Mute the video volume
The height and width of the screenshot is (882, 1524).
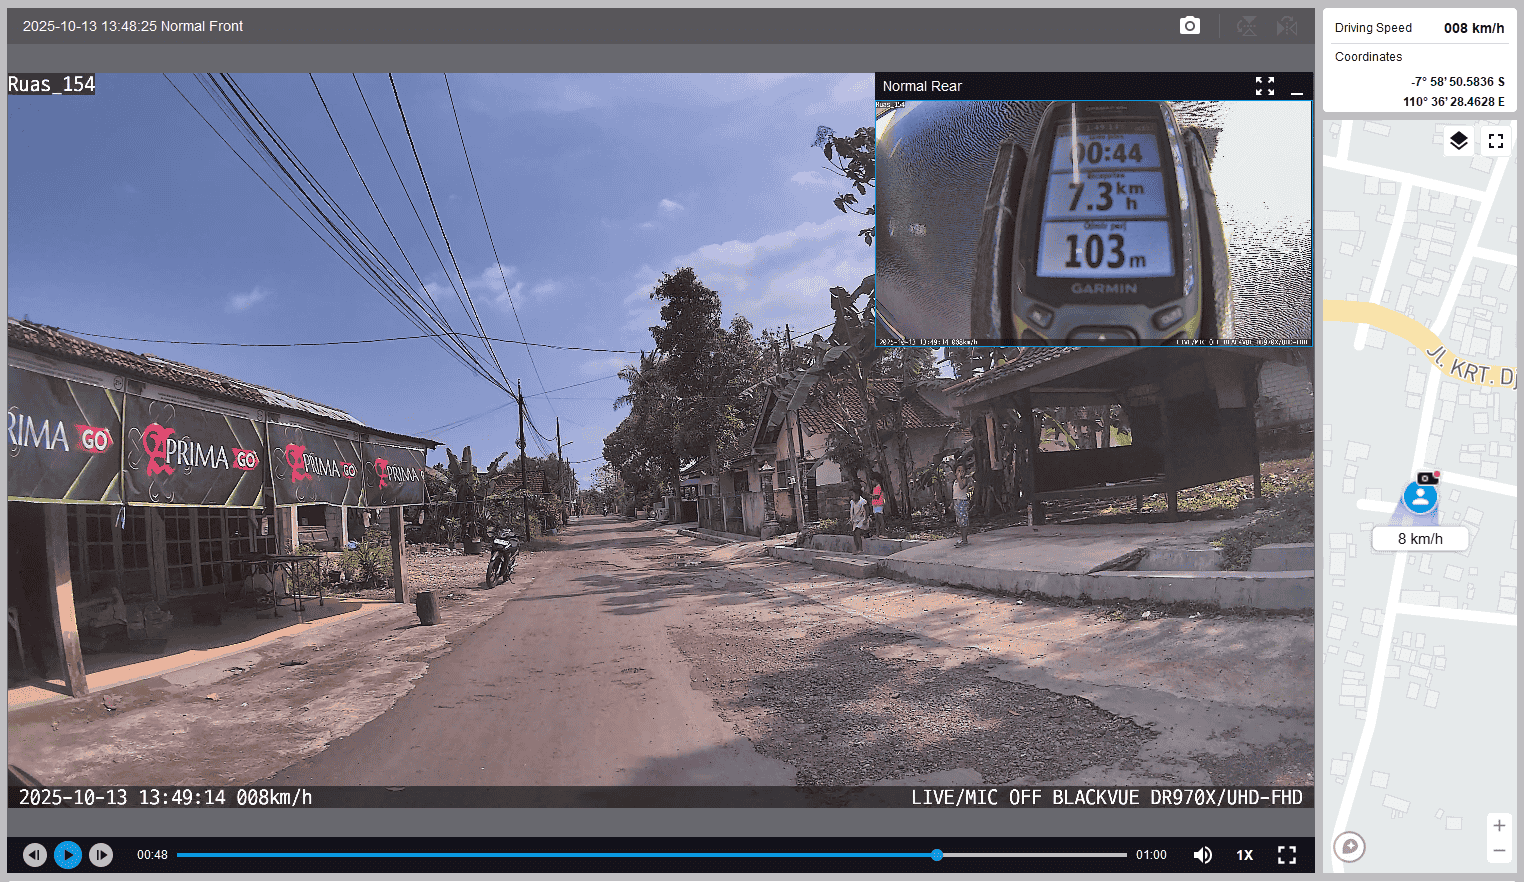tap(1203, 855)
